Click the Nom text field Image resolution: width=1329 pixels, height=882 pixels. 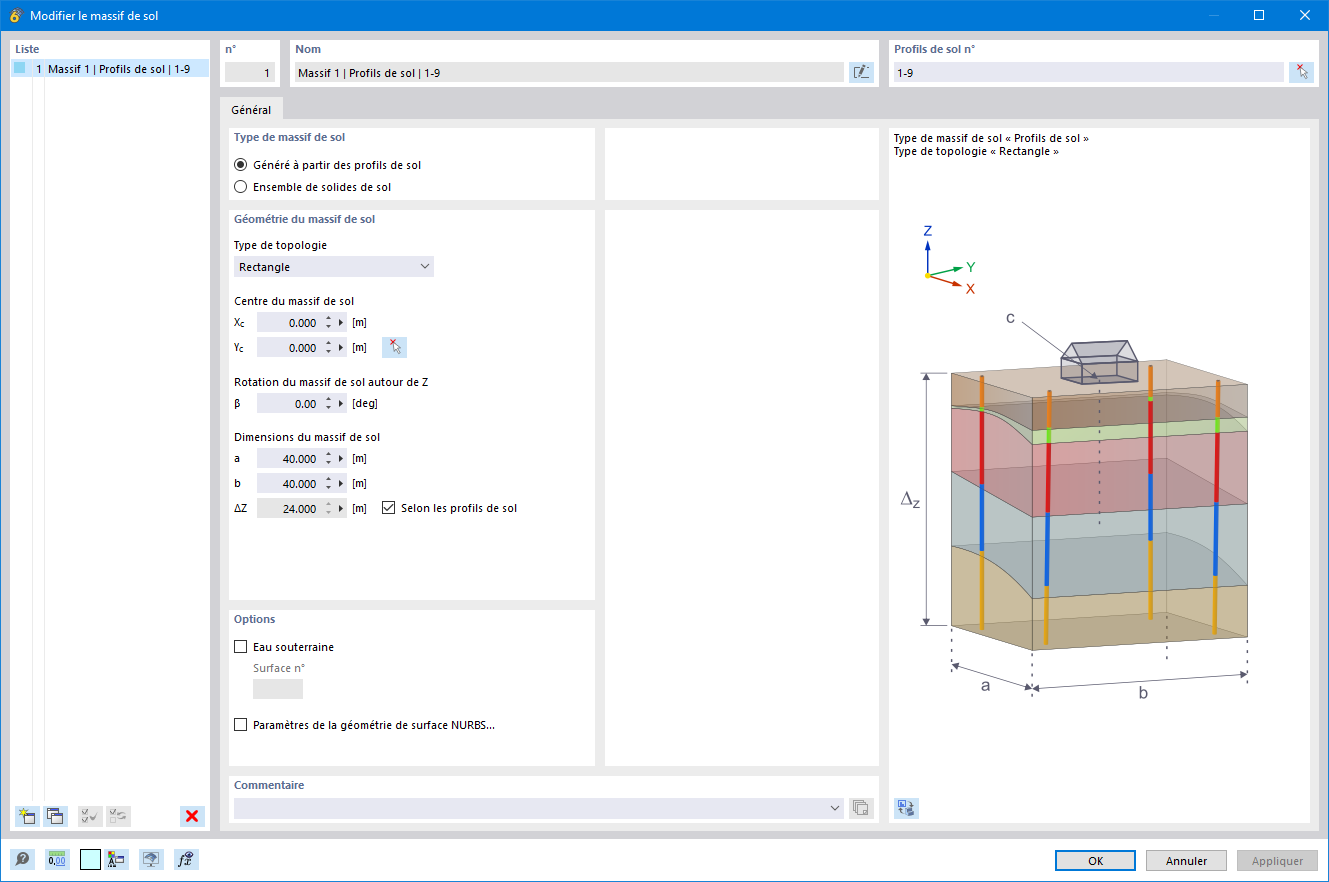coord(569,72)
